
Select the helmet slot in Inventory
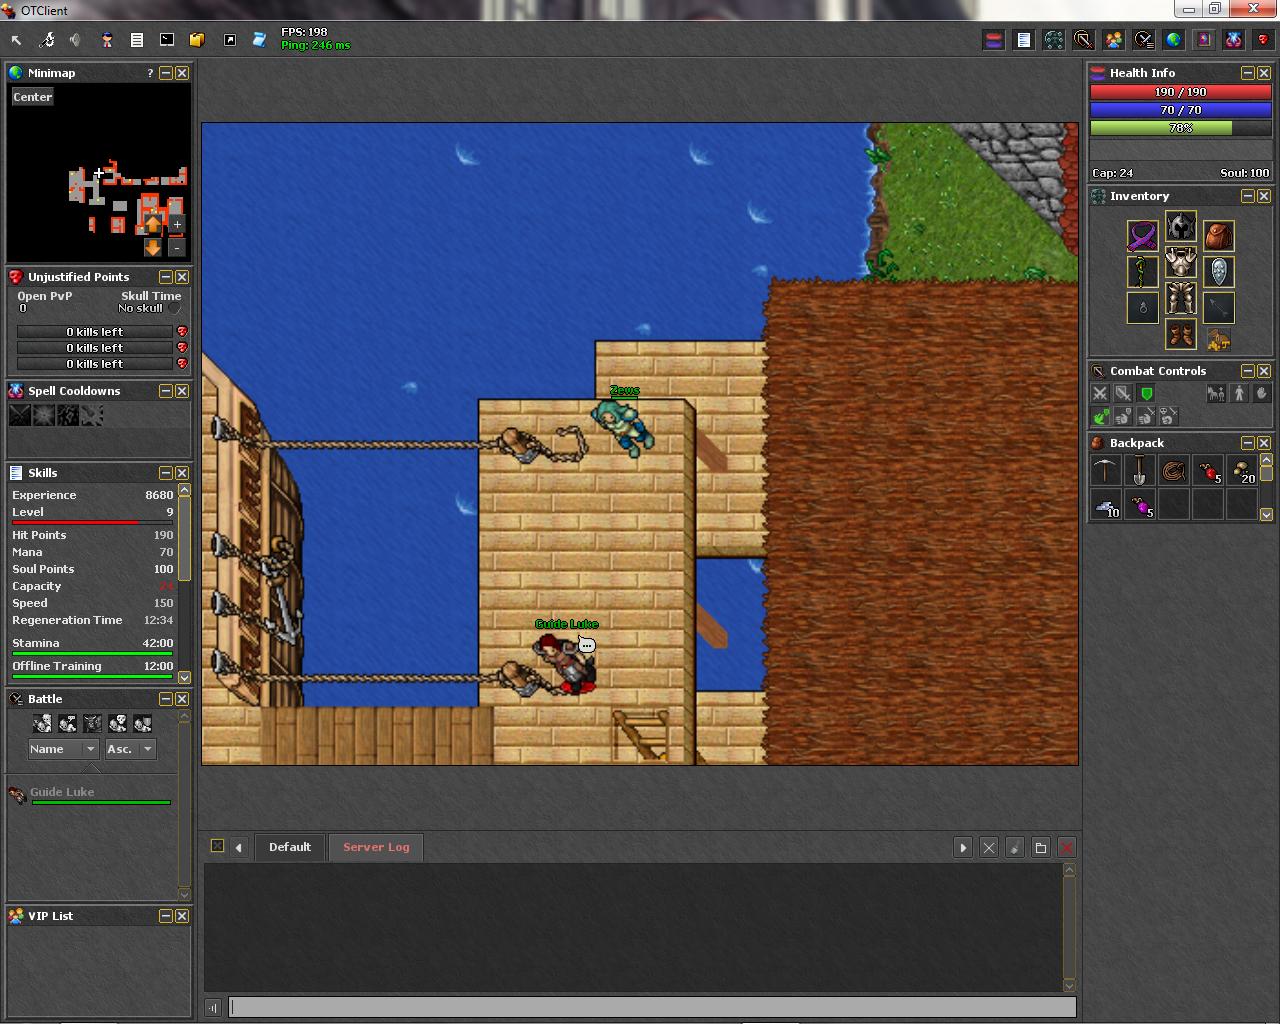point(1180,227)
